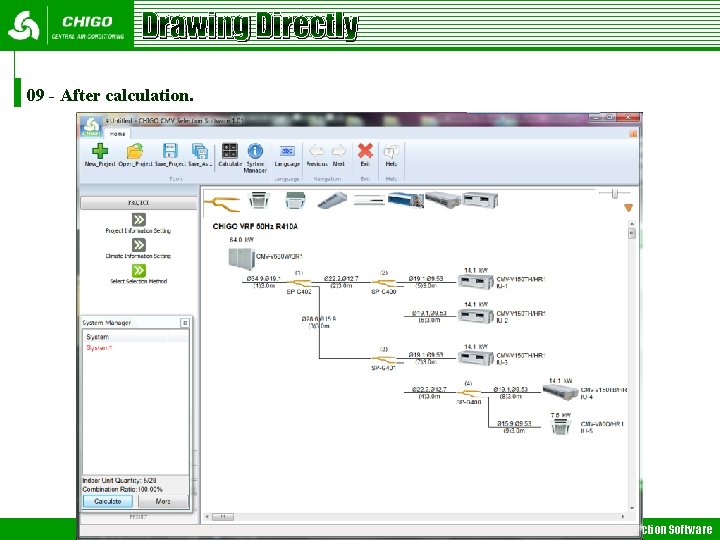Viewport: 720px width, 540px height.
Task: Select indoor duct unit IU-3
Action: [x=476, y=358]
